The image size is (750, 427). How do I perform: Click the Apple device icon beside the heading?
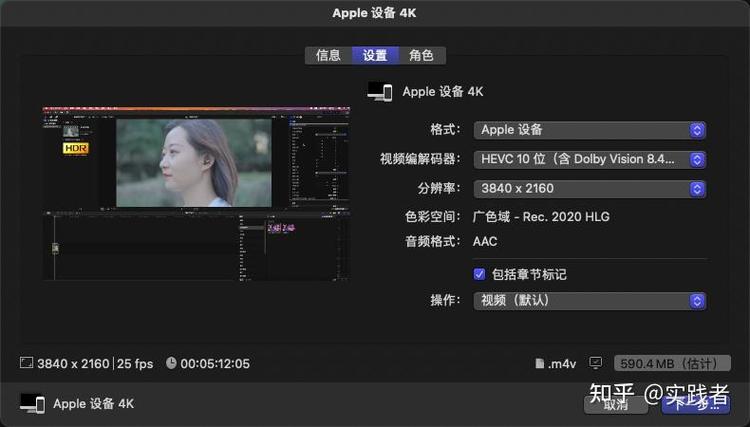(380, 91)
